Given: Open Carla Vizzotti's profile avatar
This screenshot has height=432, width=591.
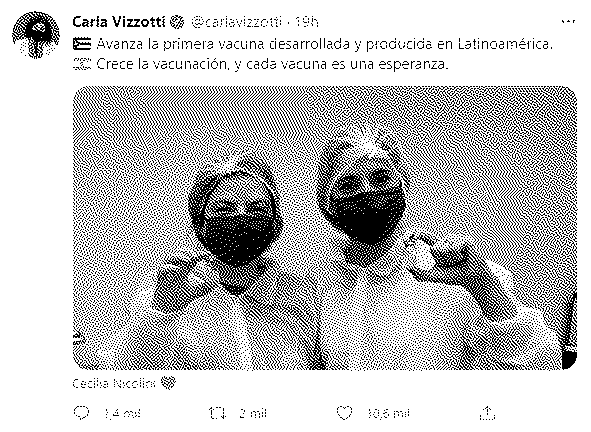Looking at the screenshot, I should [36, 35].
